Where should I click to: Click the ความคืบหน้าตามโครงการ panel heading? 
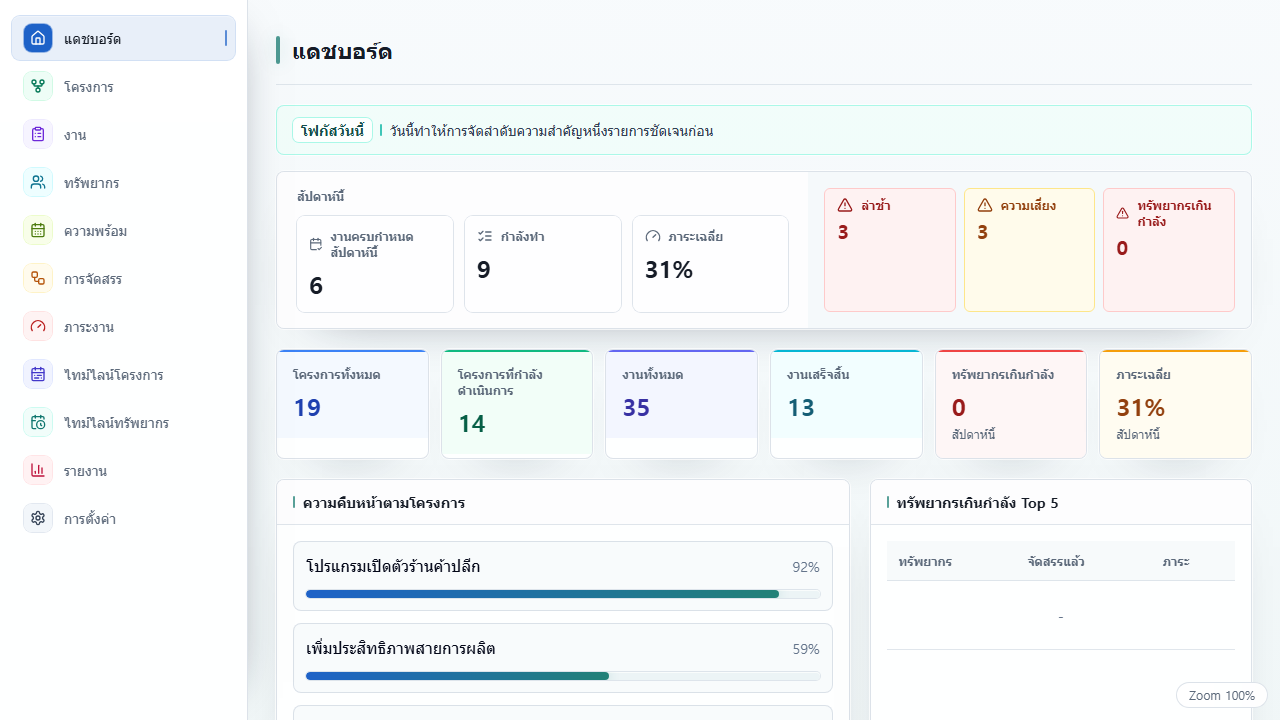pyautogui.click(x=384, y=503)
